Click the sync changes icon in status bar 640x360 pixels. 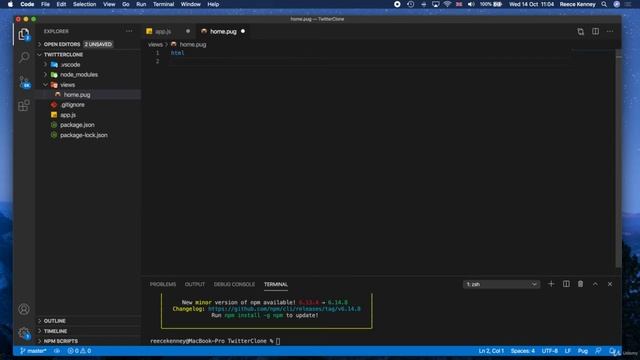coord(57,351)
